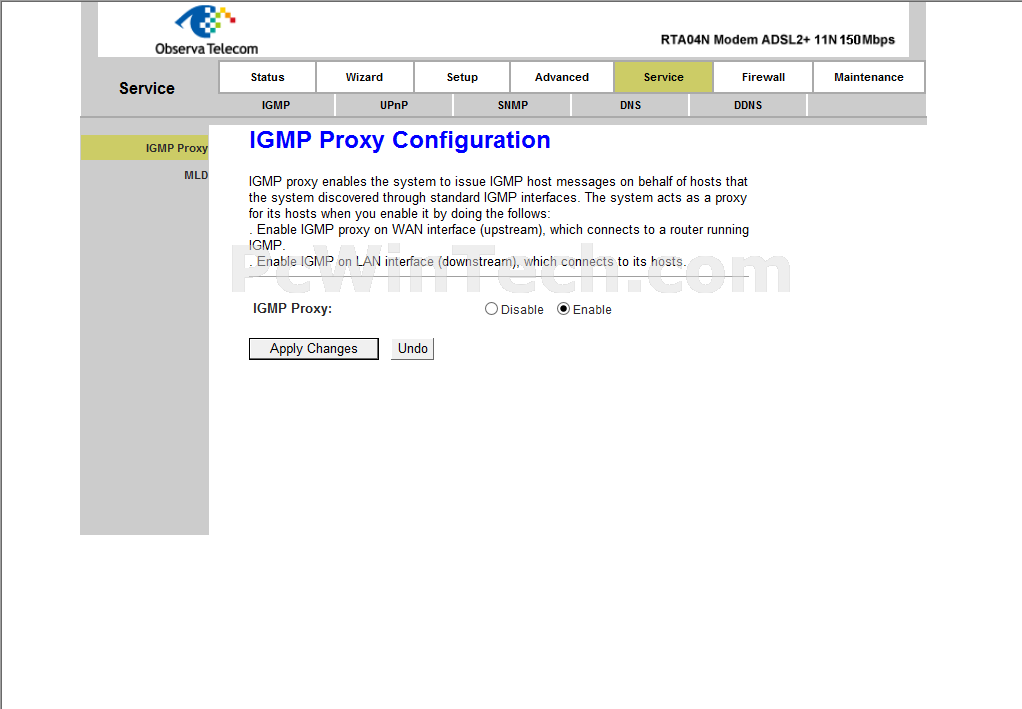Select IGMP Proxy in the sidebar
Viewport: 1022px width, 709px height.
point(176,148)
